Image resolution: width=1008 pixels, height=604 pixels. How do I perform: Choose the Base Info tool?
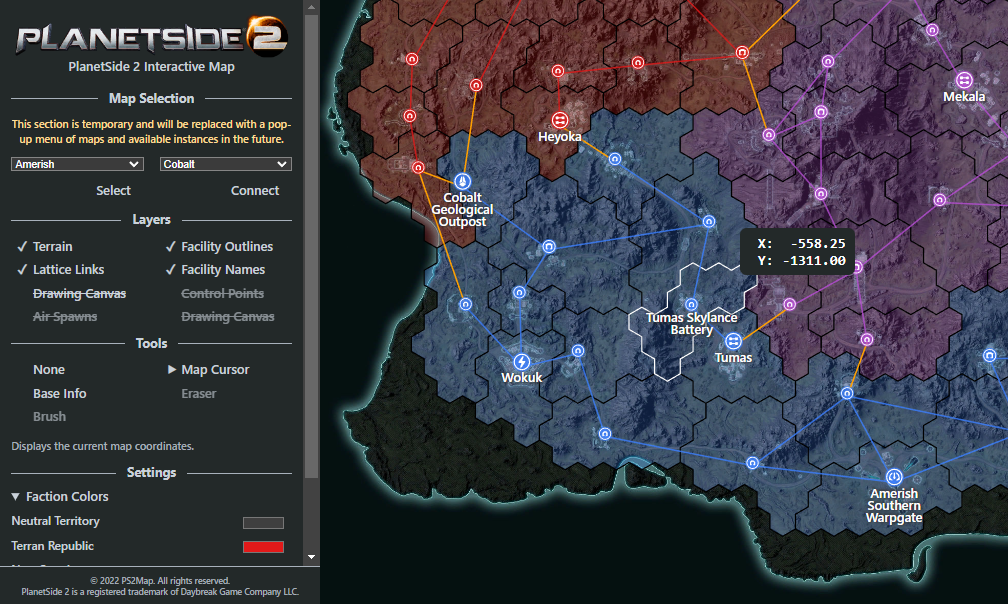(60, 394)
